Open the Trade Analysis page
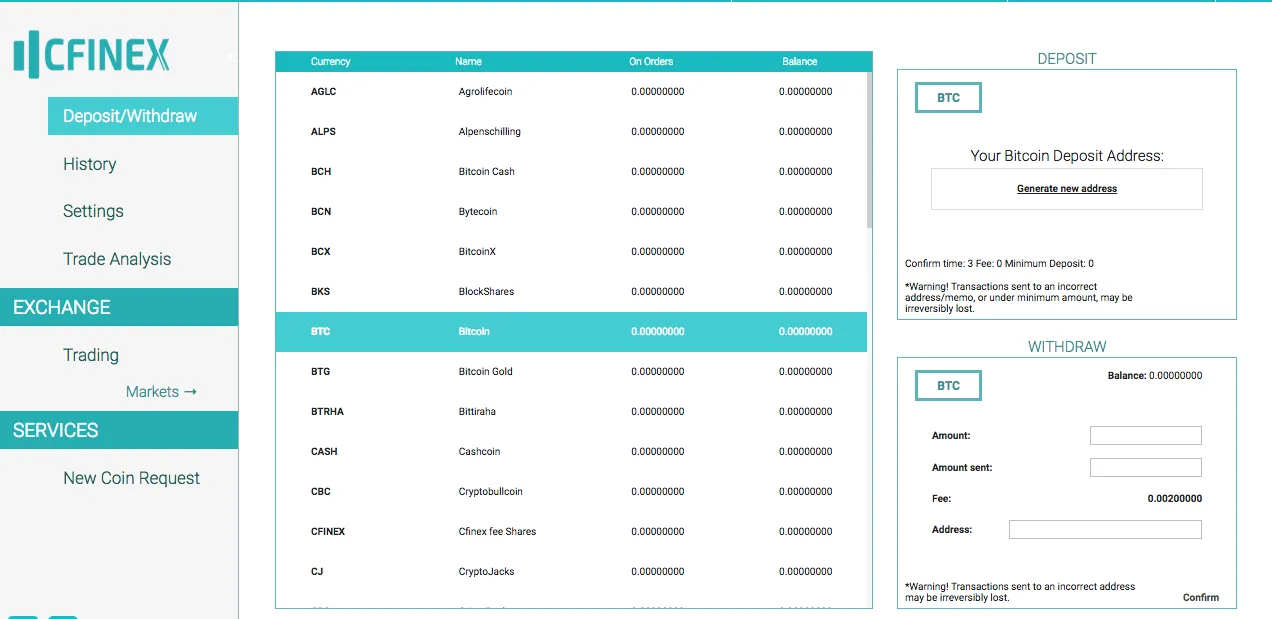 (117, 259)
